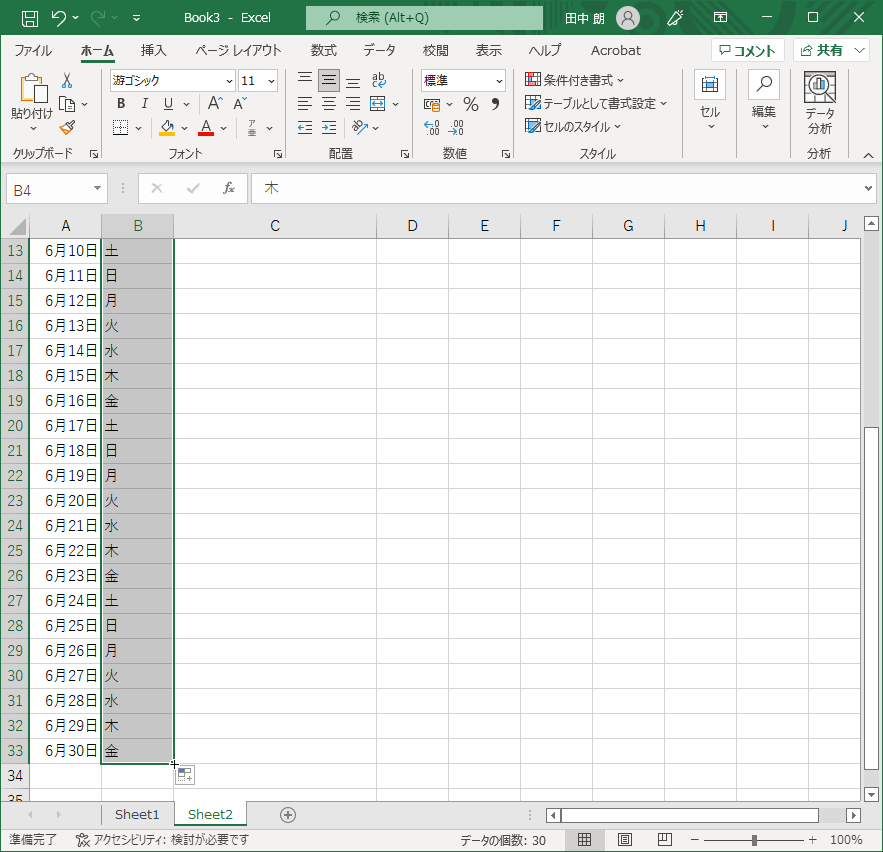Toggle Align Left horizontal alignment

305,104
